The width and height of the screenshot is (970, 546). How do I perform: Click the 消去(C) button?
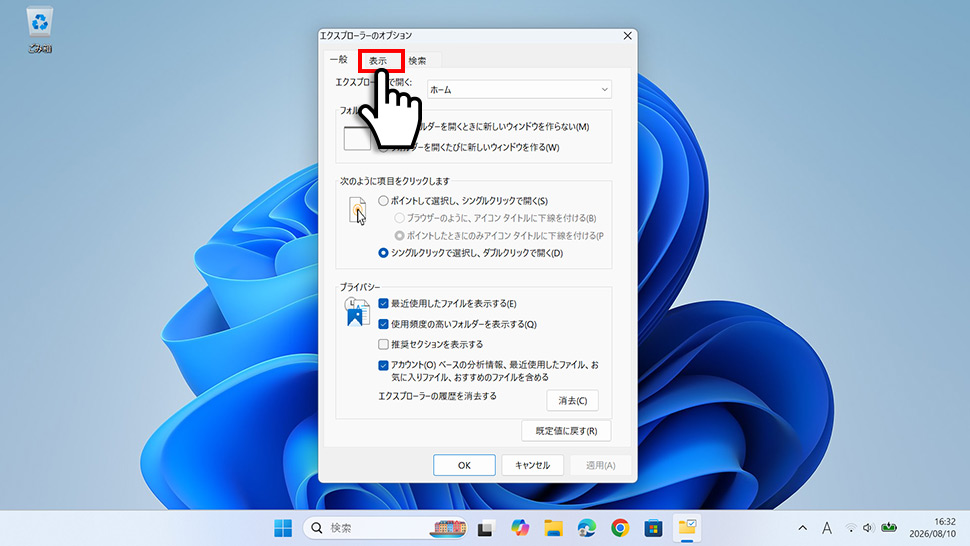tap(572, 401)
